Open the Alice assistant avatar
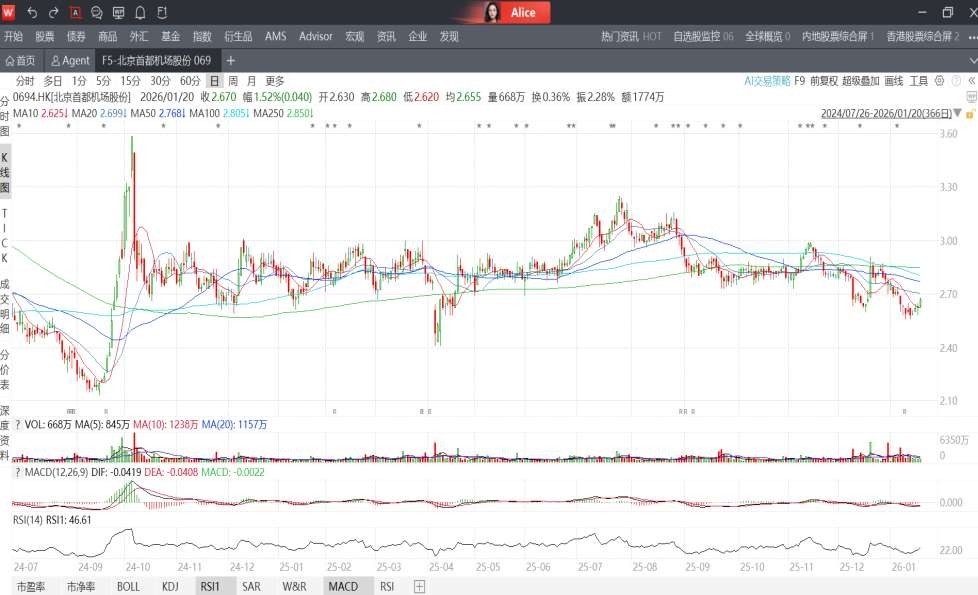Screen dimensions: 978x595 tap(492, 13)
